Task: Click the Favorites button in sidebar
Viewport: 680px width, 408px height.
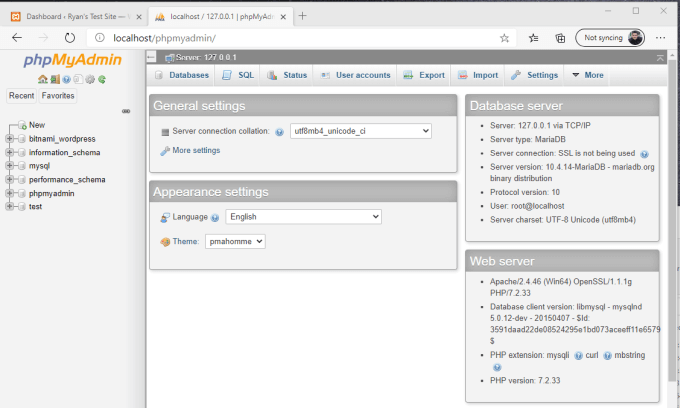Action: pyautogui.click(x=58, y=96)
